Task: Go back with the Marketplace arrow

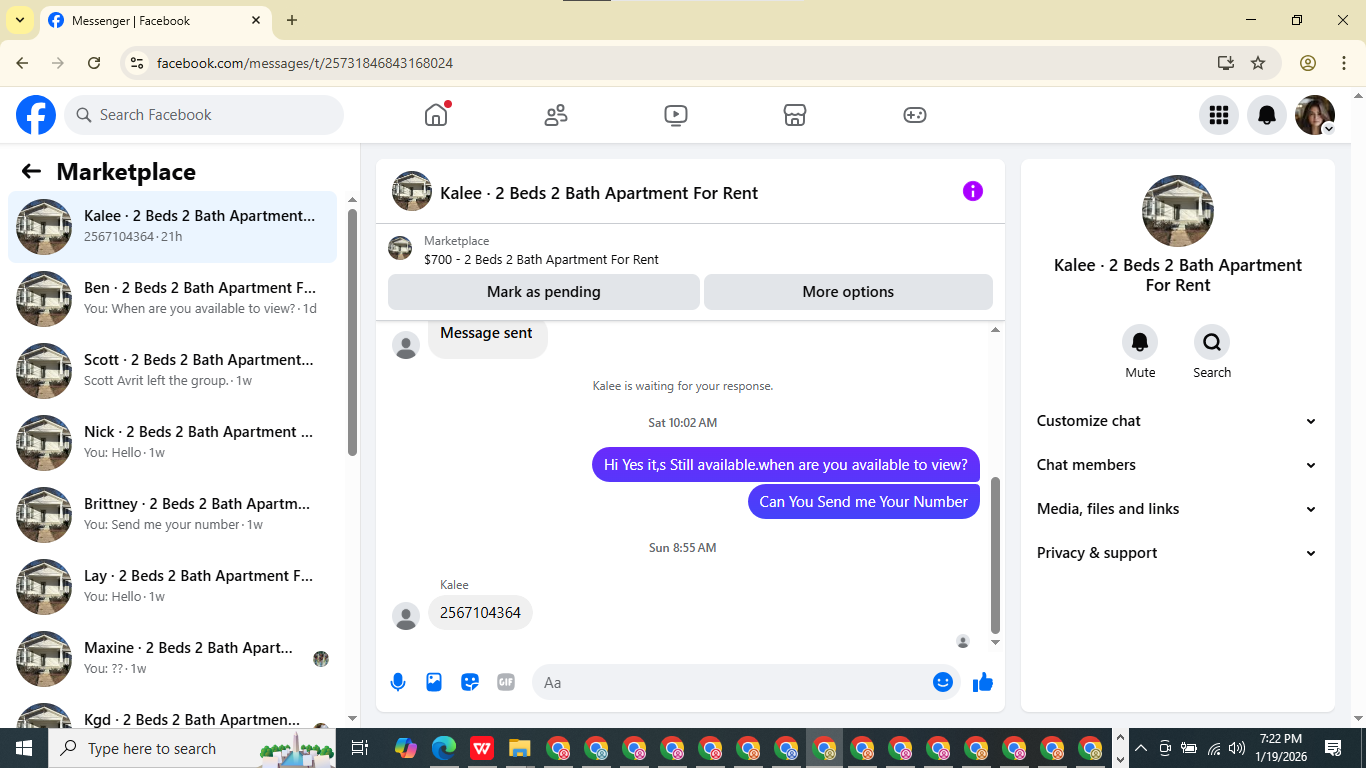Action: [x=31, y=171]
